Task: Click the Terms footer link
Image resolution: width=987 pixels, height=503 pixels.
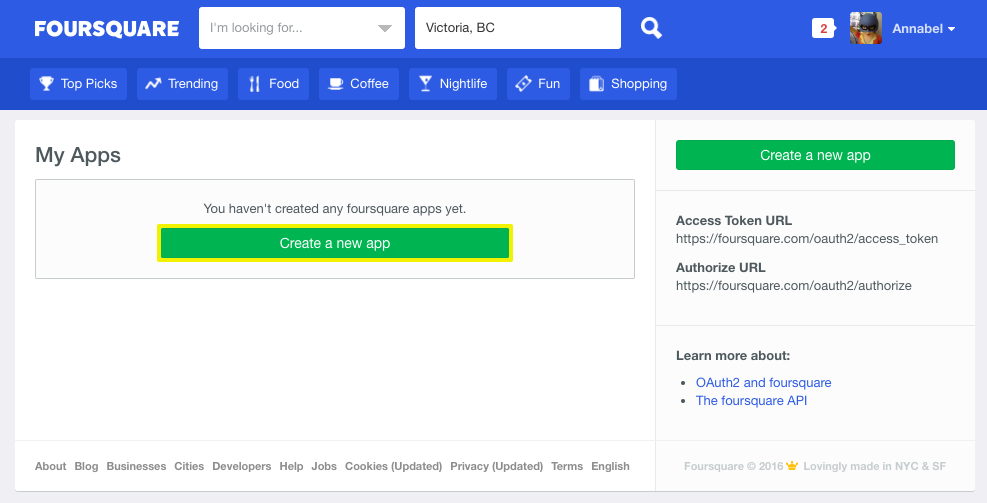Action: [567, 466]
